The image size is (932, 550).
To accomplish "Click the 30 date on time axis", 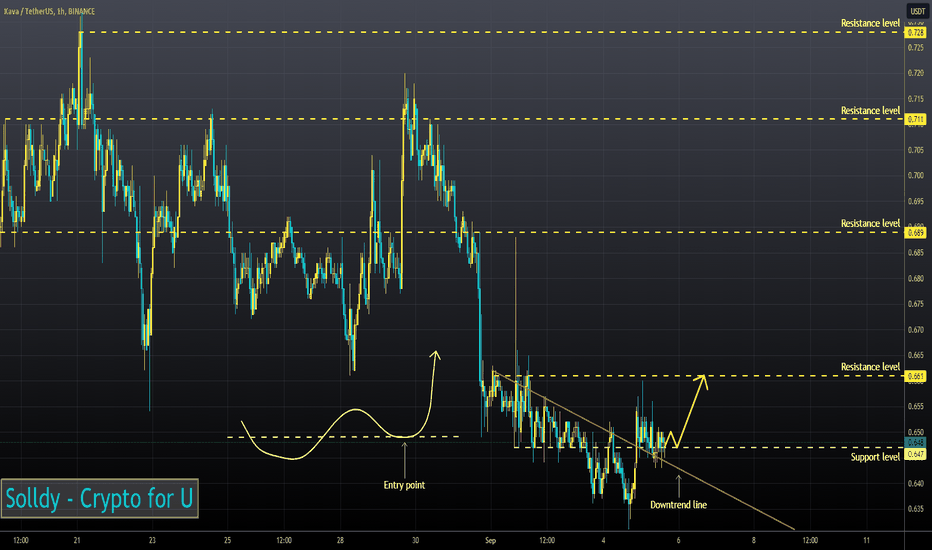I will [415, 540].
